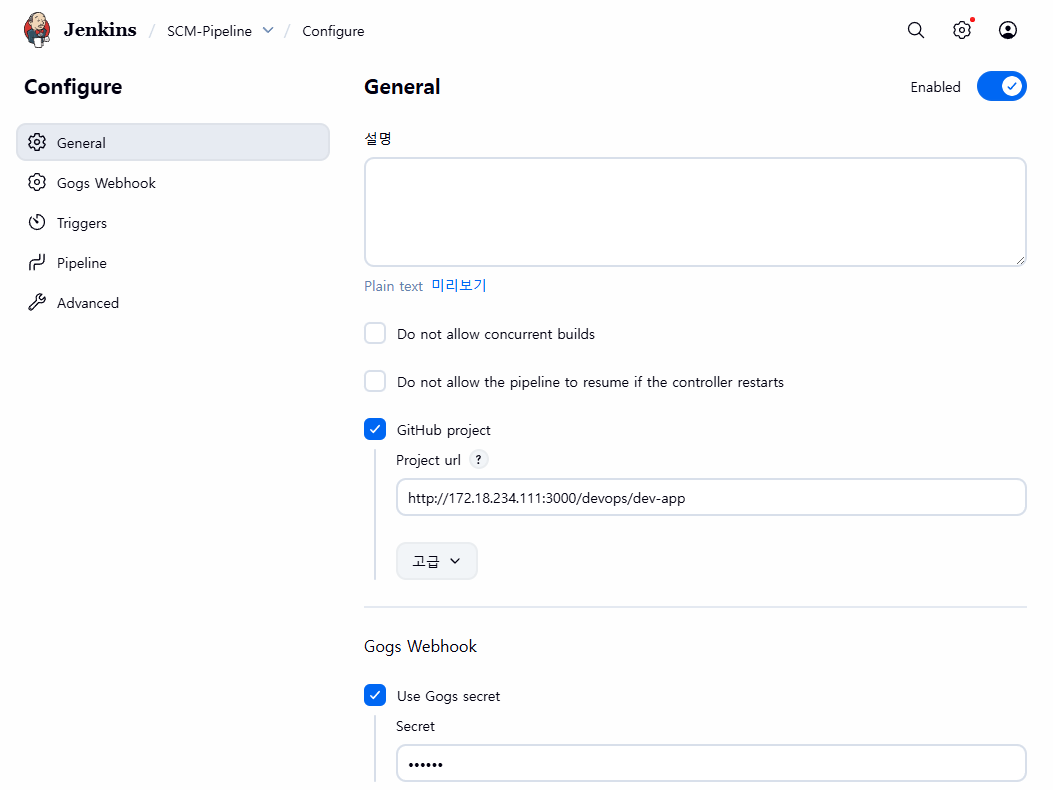Click the gear icon beside General in sidebar
1053x790 pixels.
tap(37, 142)
